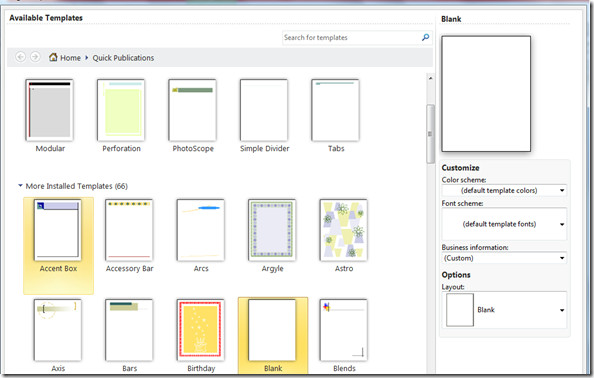The image size is (594, 378).
Task: Choose the Perforation template
Action: (120, 110)
